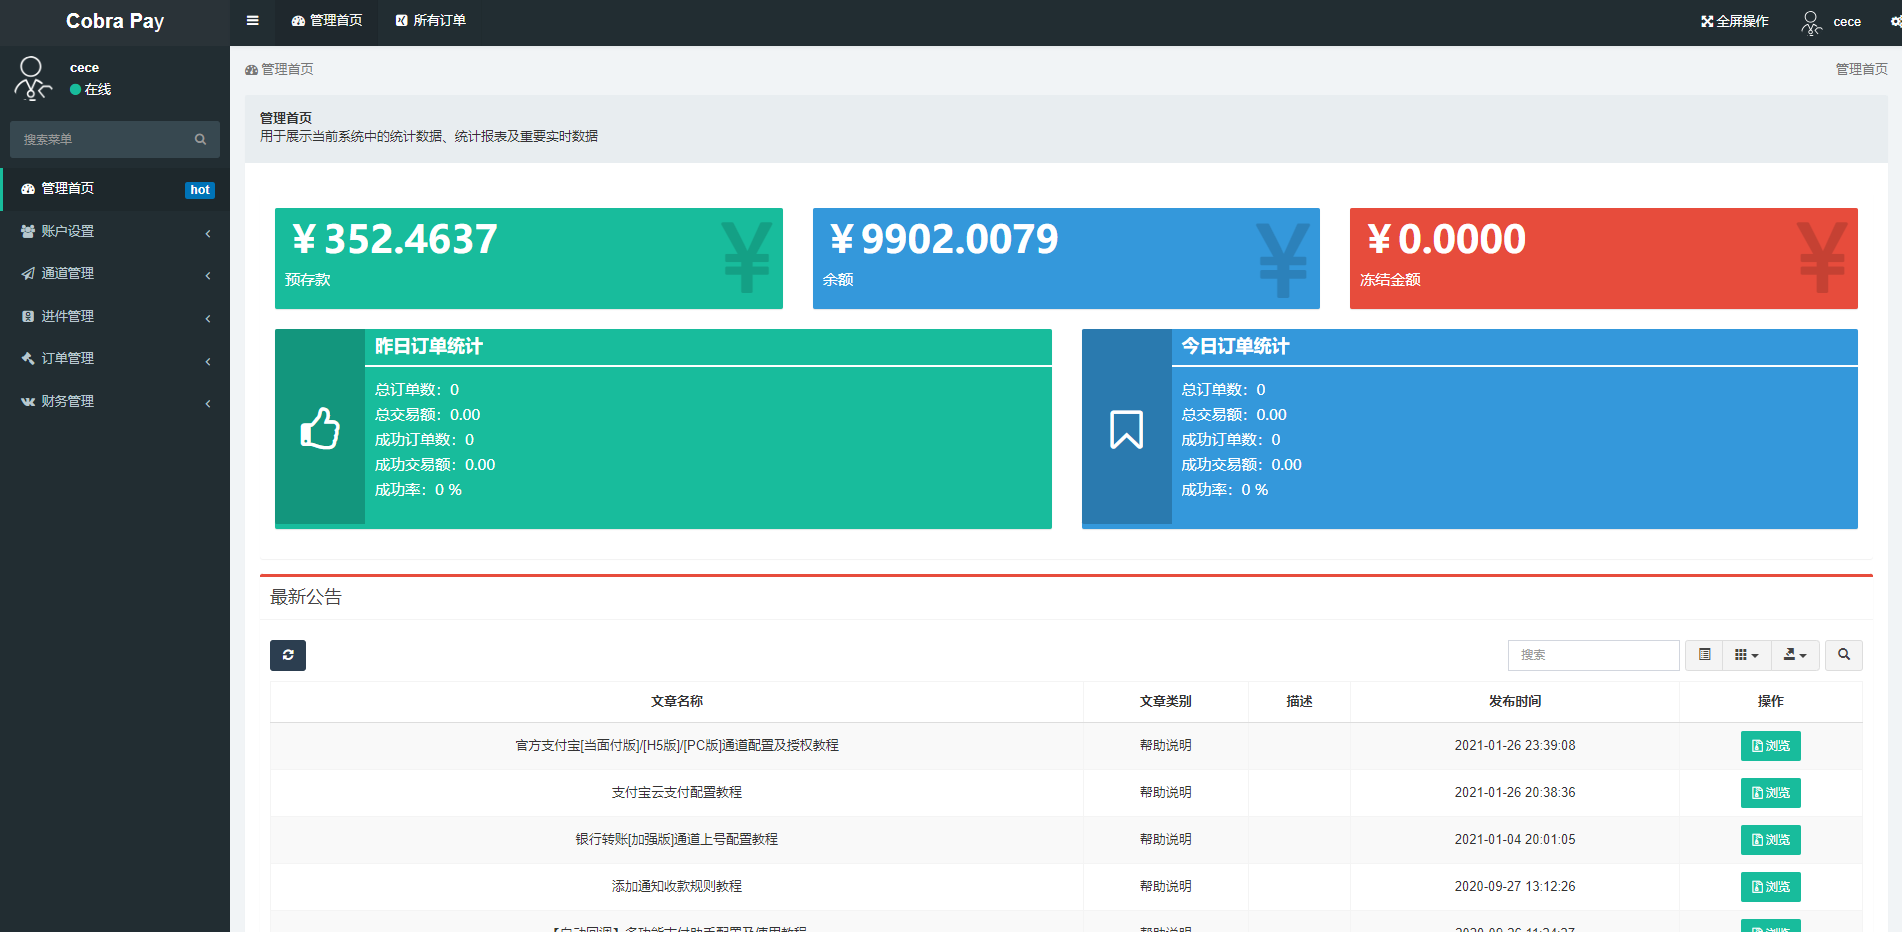This screenshot has height=932, width=1902.
Task: Click the settings gears icon in top bar
Action: [x=1894, y=21]
